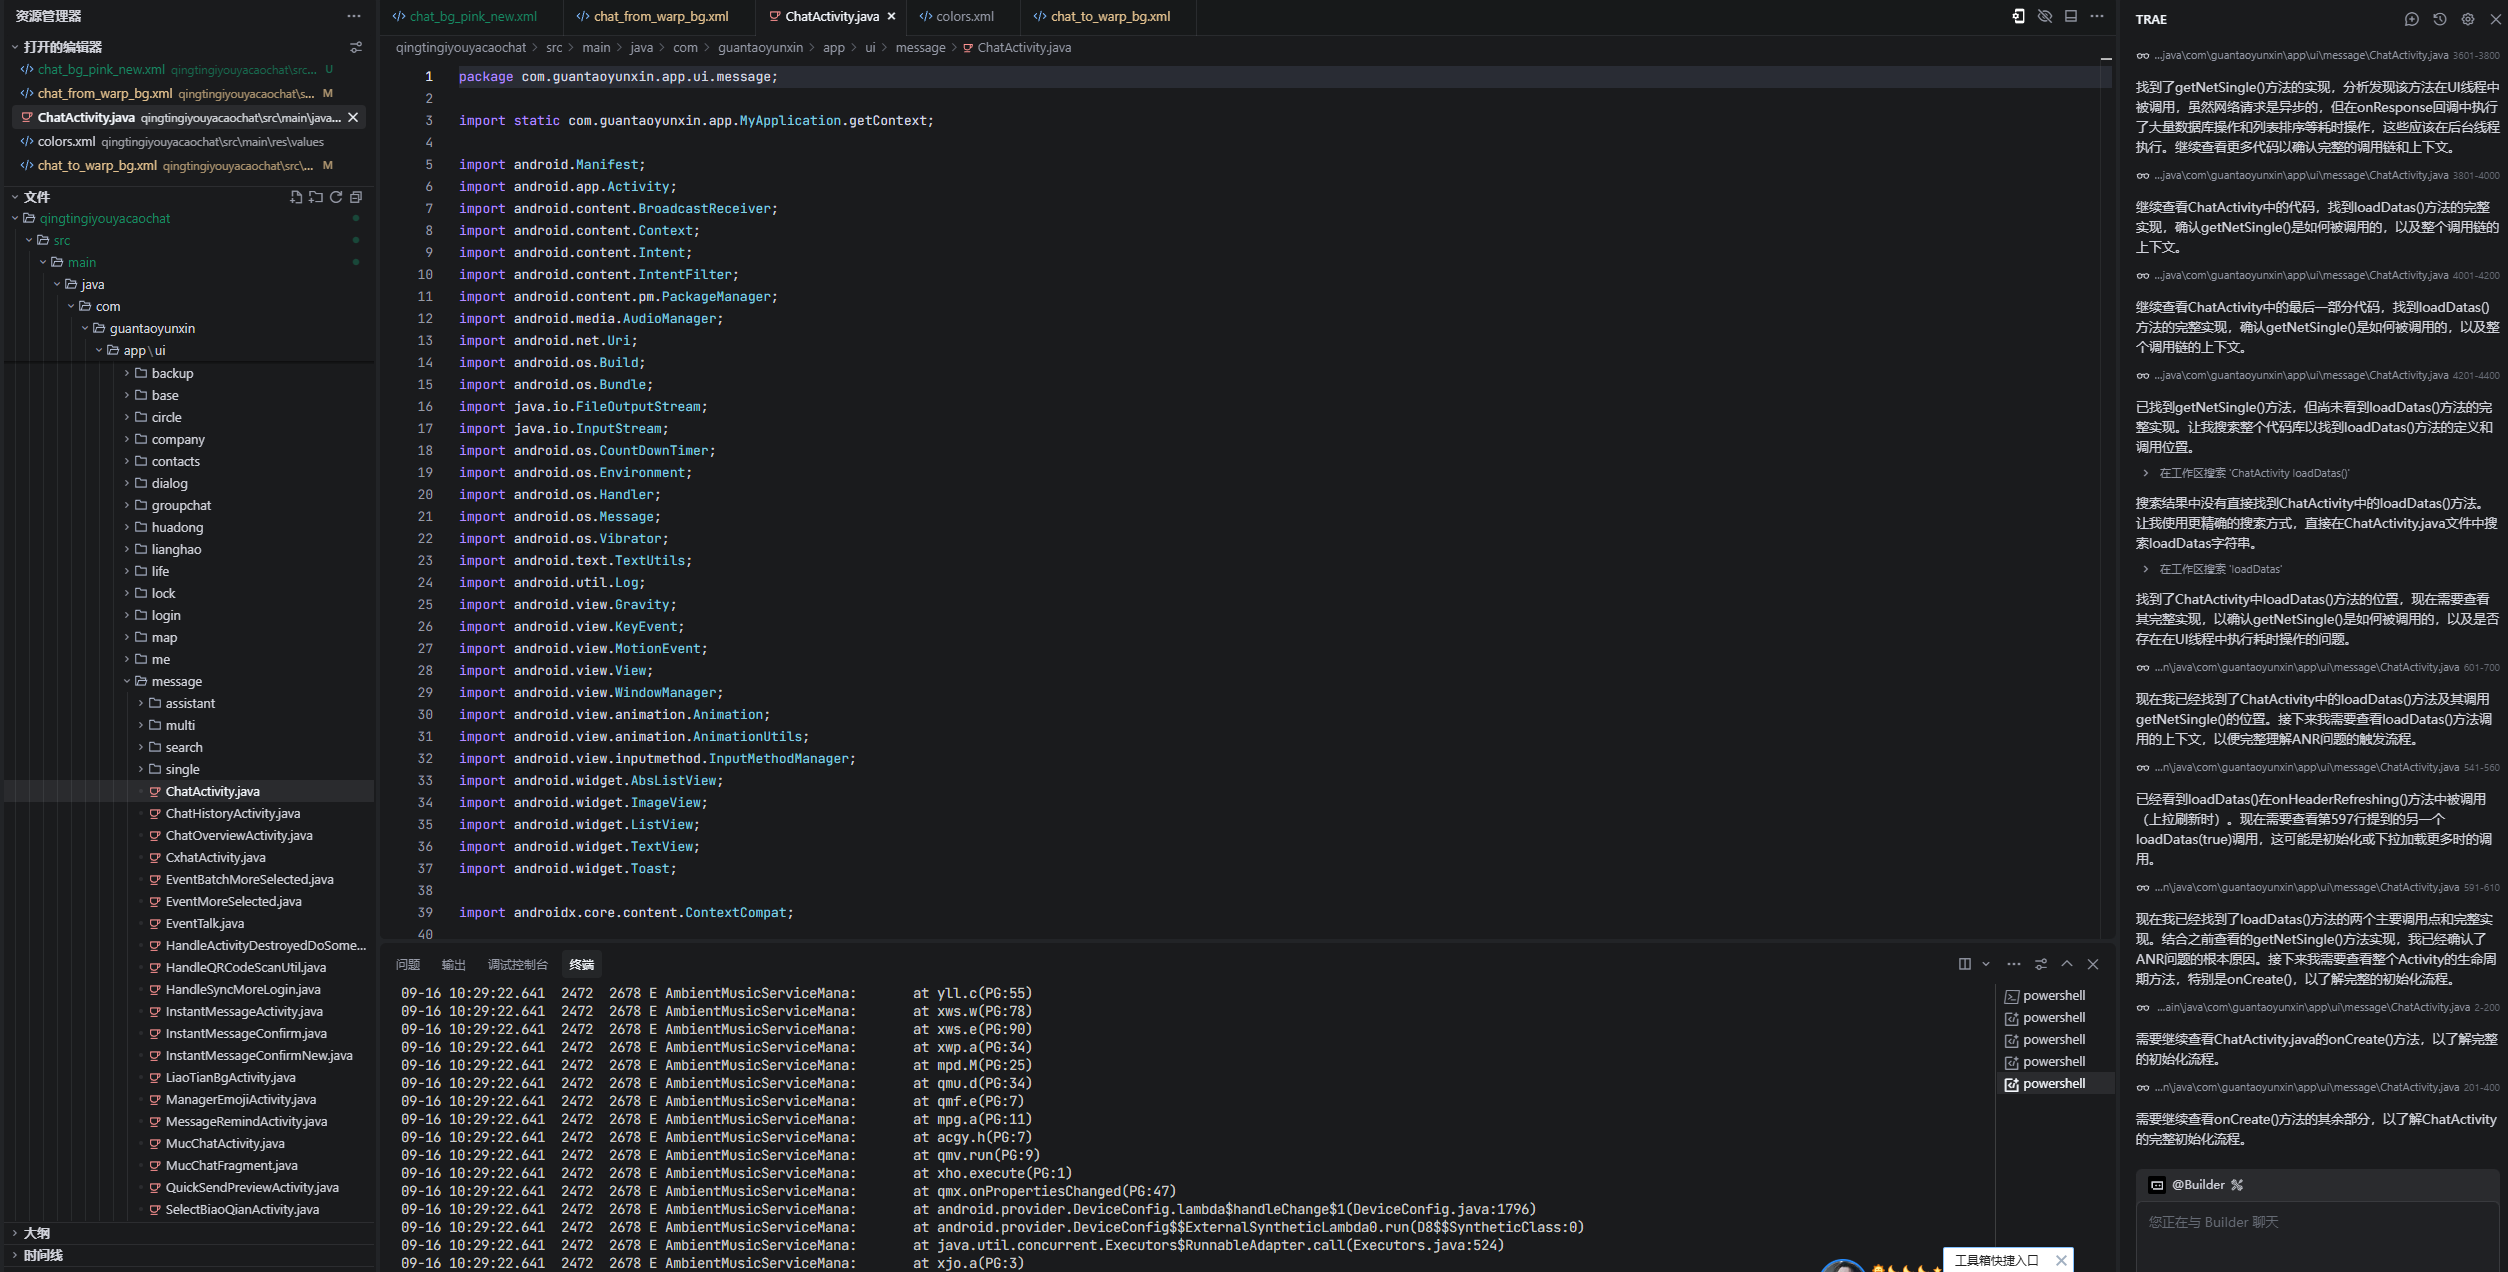Open terminal panel settings sliders icon

(x=2040, y=964)
